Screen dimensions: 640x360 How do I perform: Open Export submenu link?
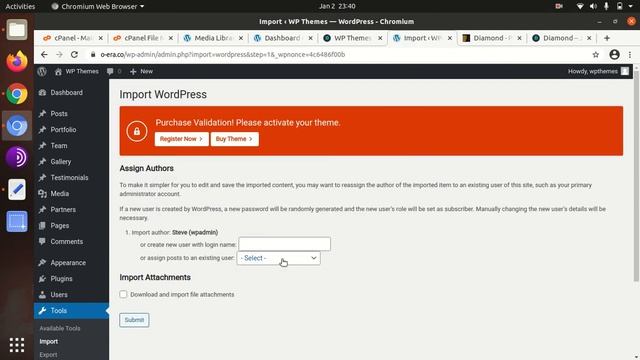pyautogui.click(x=48, y=355)
